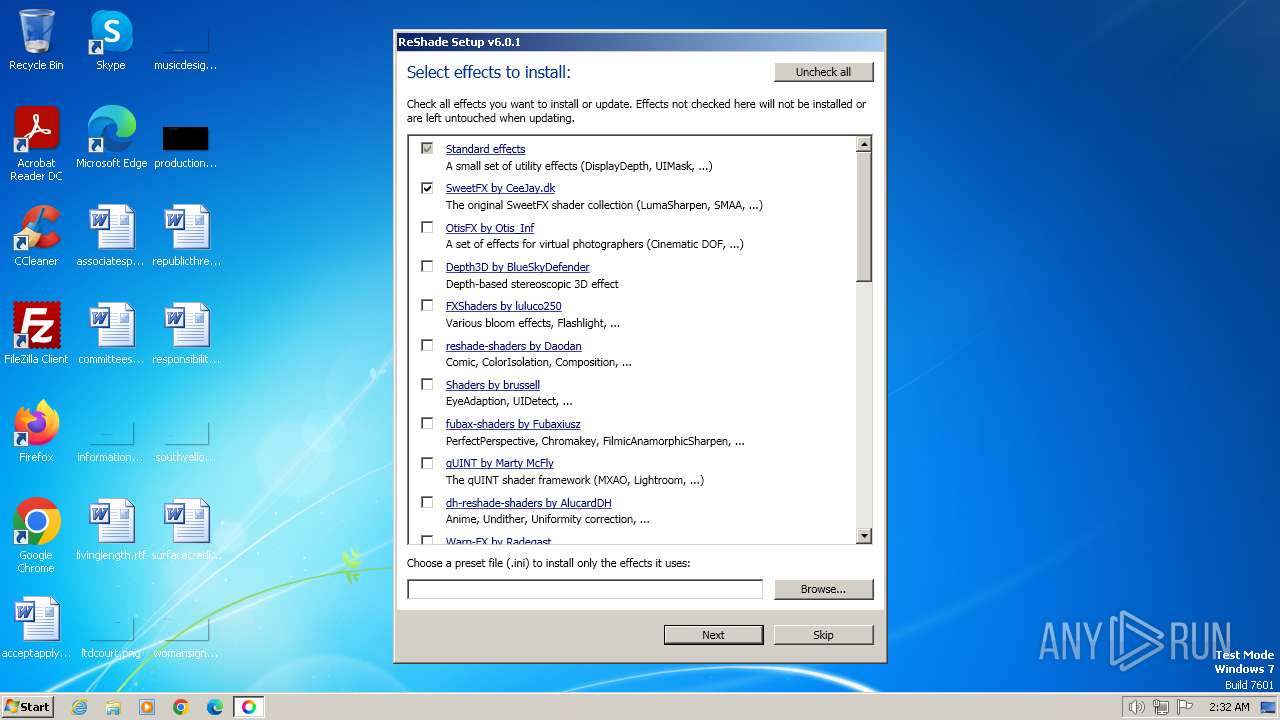
Task: Click the Skip button
Action: [x=823, y=635]
